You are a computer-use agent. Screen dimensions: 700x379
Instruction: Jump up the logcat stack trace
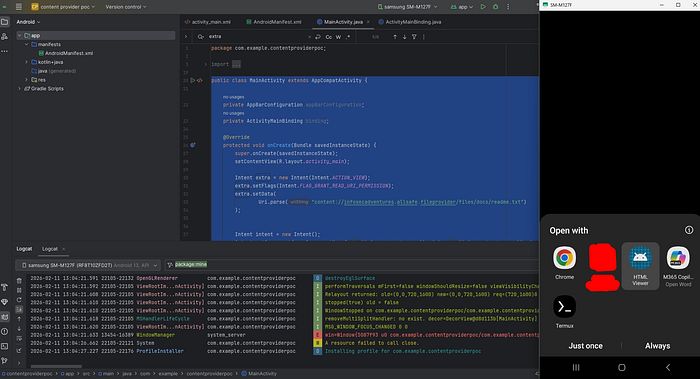pos(19,319)
